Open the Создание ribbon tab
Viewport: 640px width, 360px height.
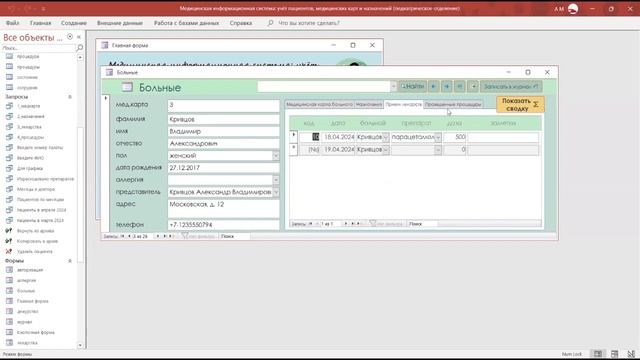[74, 23]
